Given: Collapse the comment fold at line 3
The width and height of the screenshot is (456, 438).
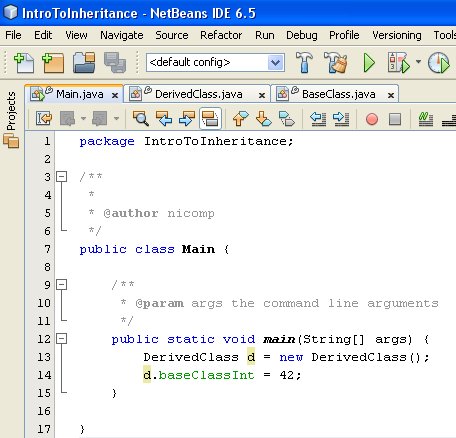Looking at the screenshot, I should pos(61,176).
